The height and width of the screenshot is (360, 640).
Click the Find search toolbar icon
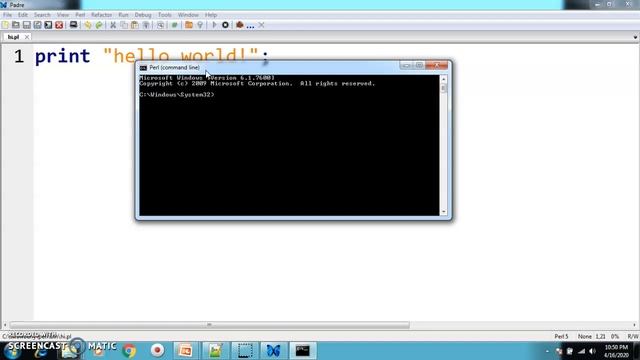click(x=160, y=25)
